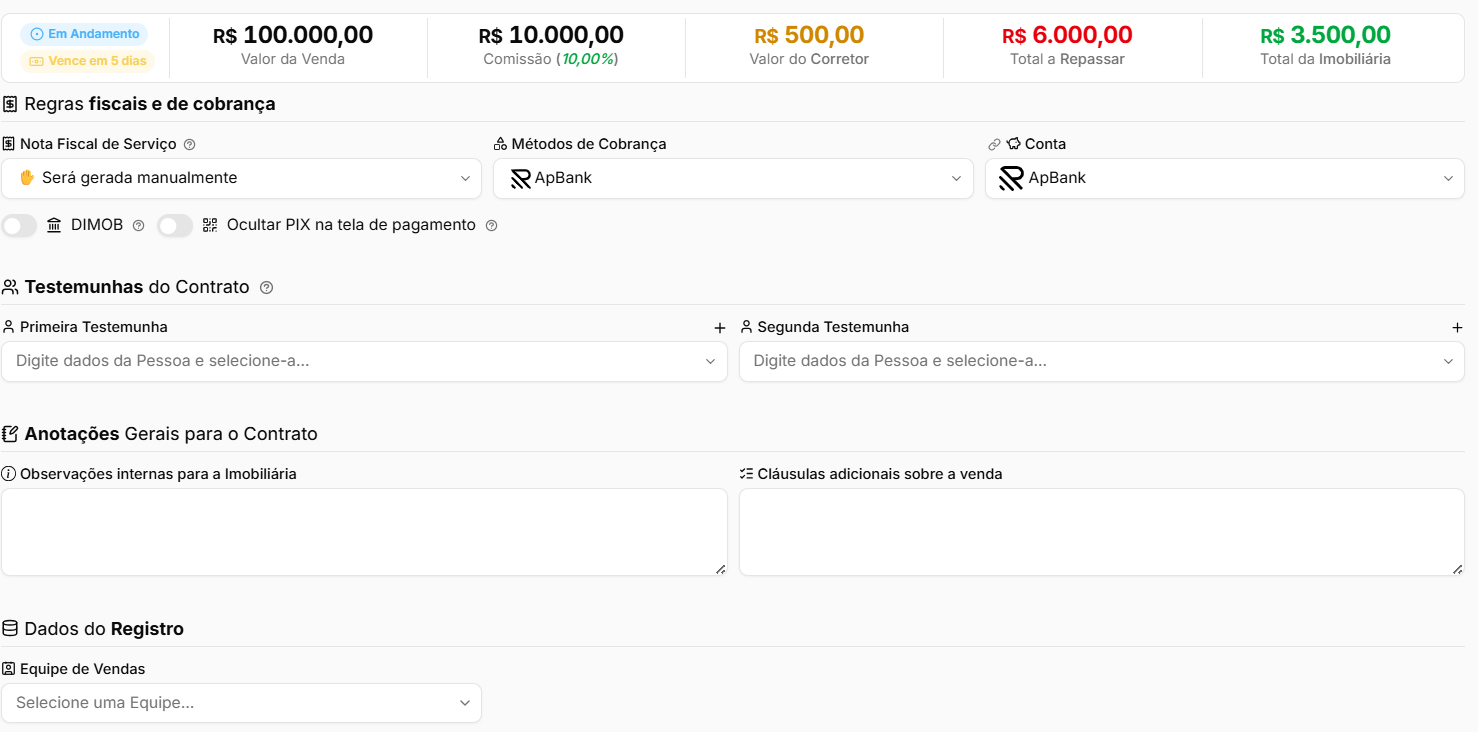
Task: Enable Ocultar PIX na tela de pagamento switch
Action: [x=175, y=226]
